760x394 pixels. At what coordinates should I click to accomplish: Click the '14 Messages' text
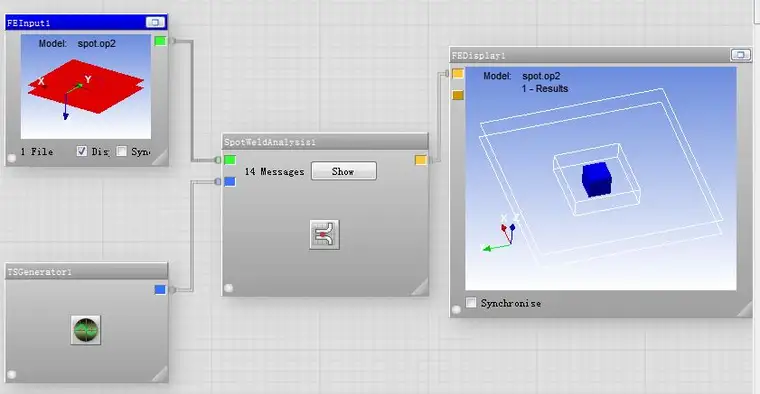pos(274,172)
